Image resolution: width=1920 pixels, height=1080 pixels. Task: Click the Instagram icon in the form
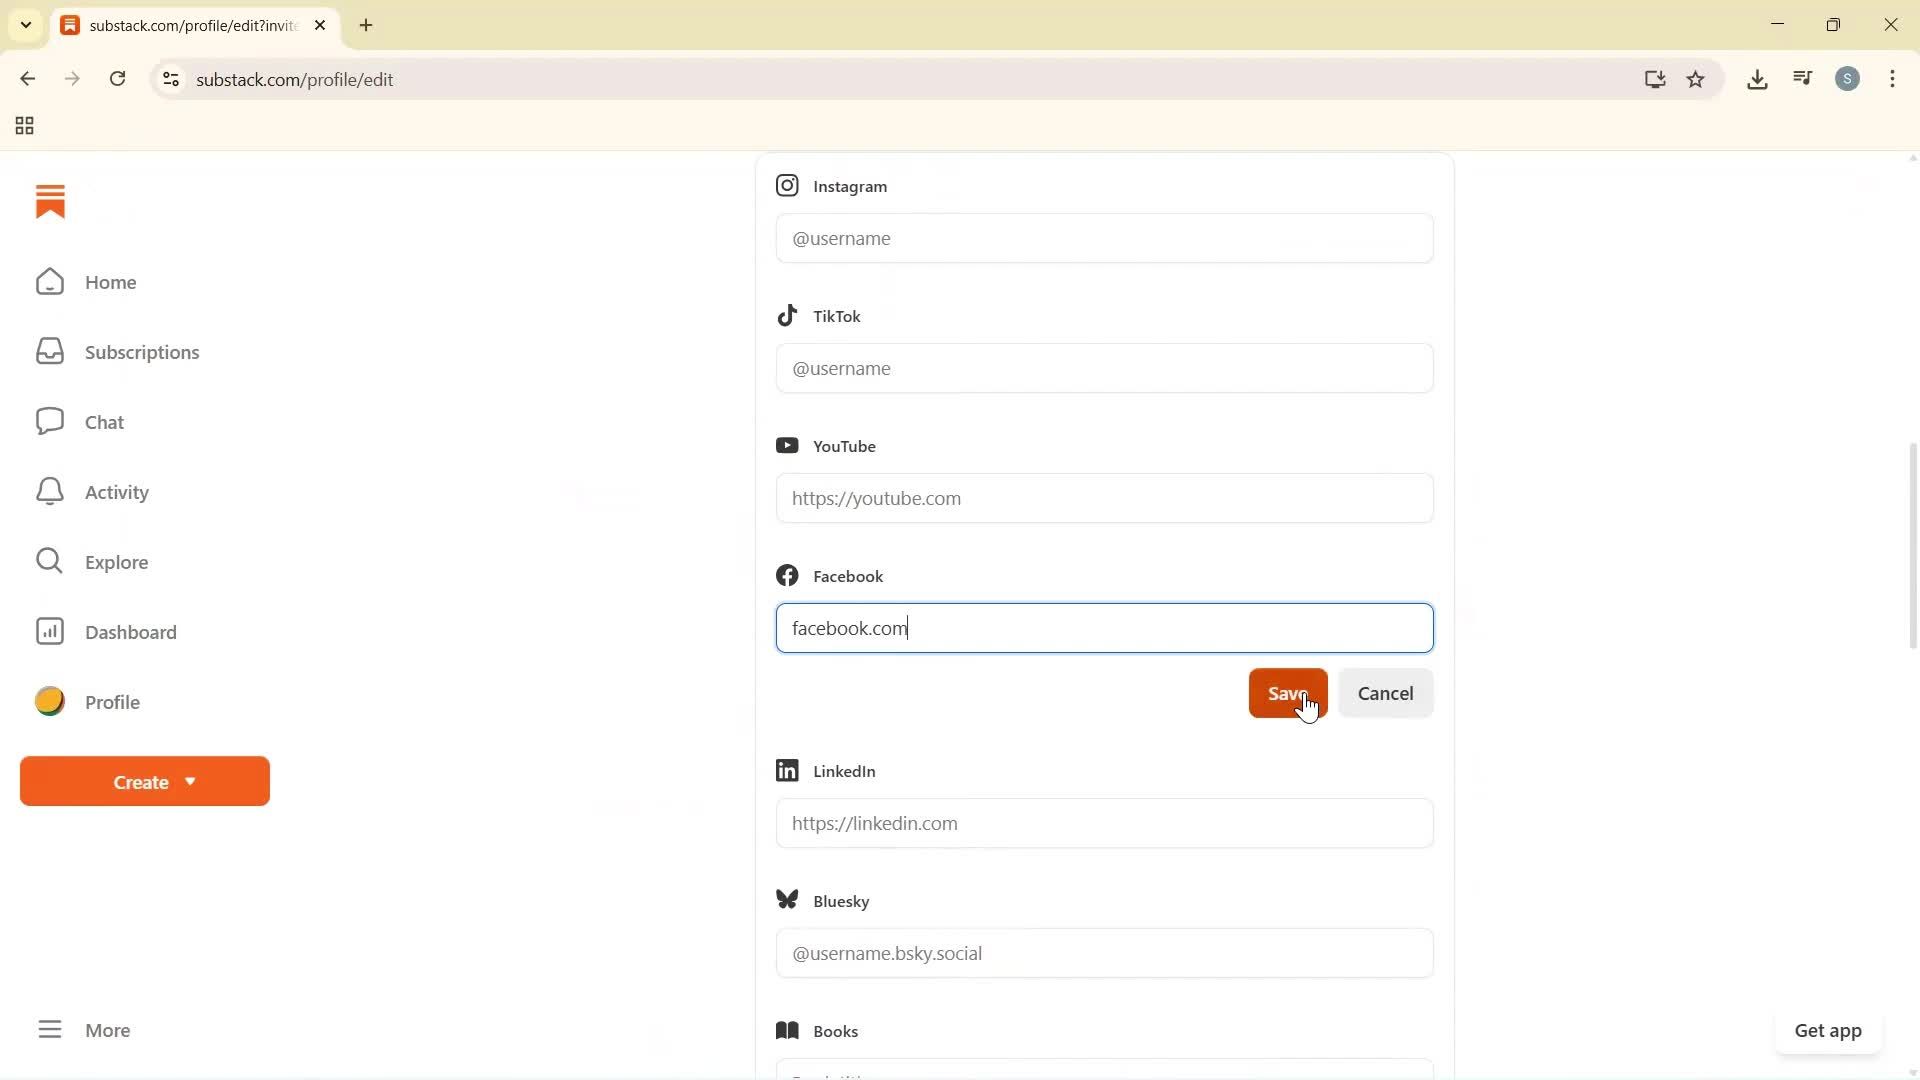787,185
